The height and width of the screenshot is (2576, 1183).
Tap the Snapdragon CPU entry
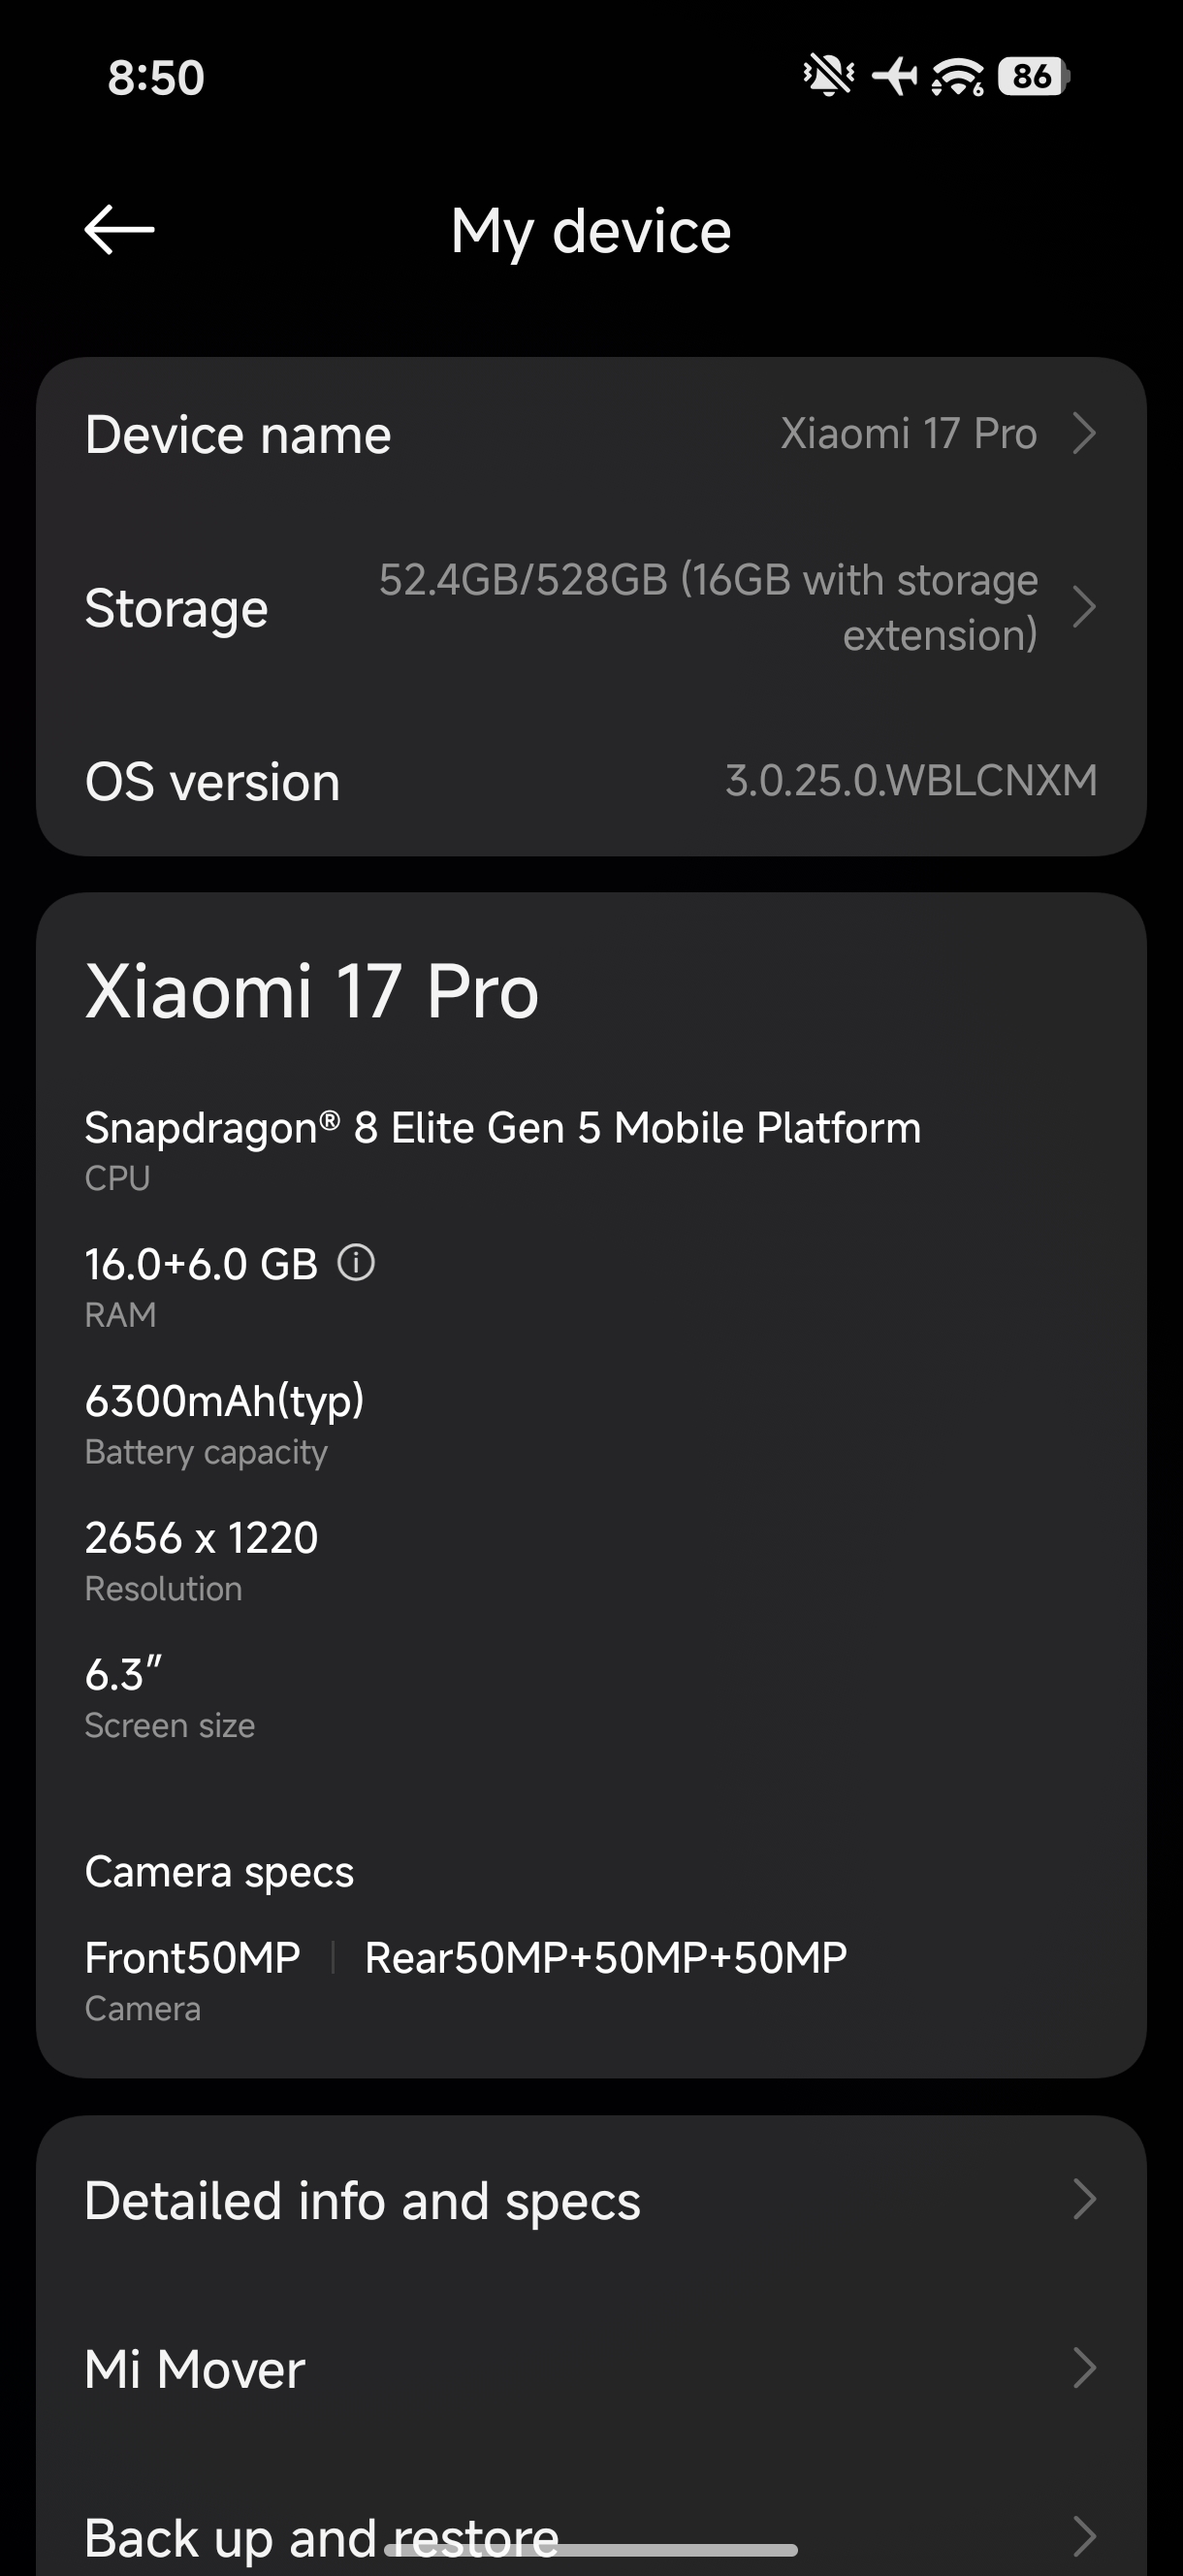click(x=502, y=1128)
